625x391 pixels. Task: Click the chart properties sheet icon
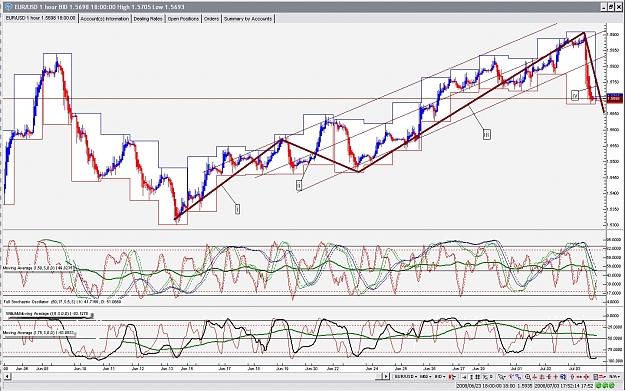[596, 377]
